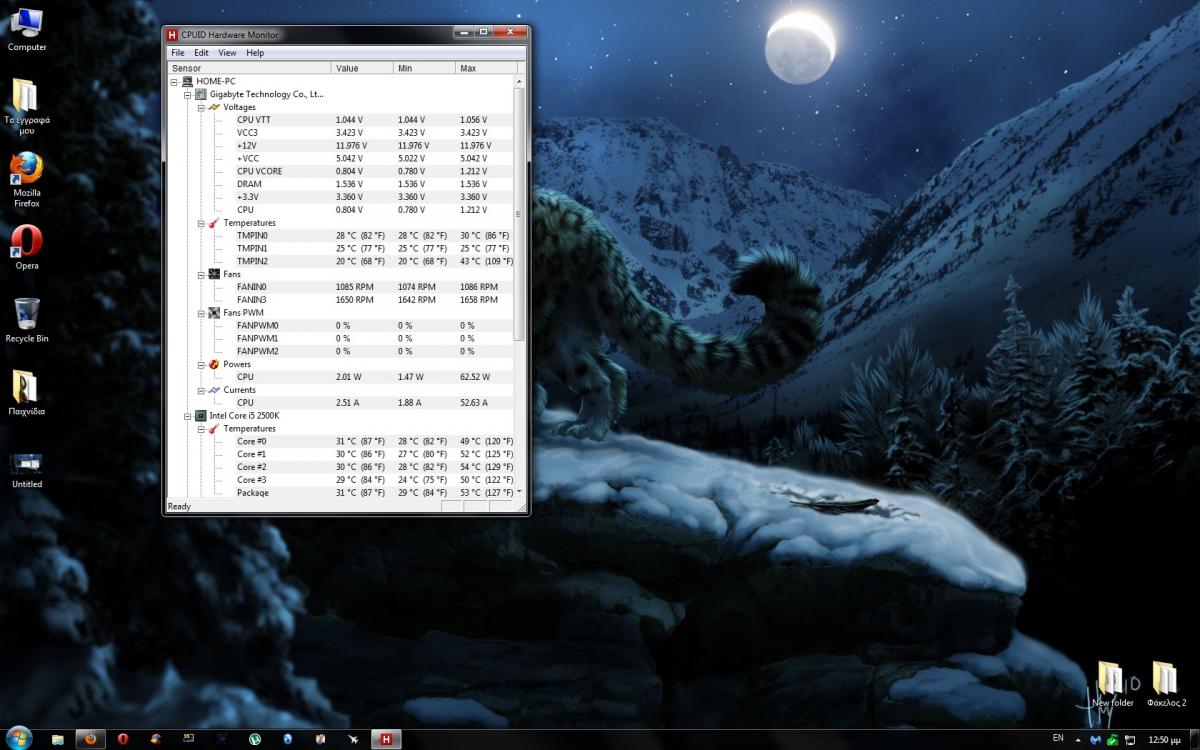Open the View menu
The width and height of the screenshot is (1200, 750).
click(227, 53)
